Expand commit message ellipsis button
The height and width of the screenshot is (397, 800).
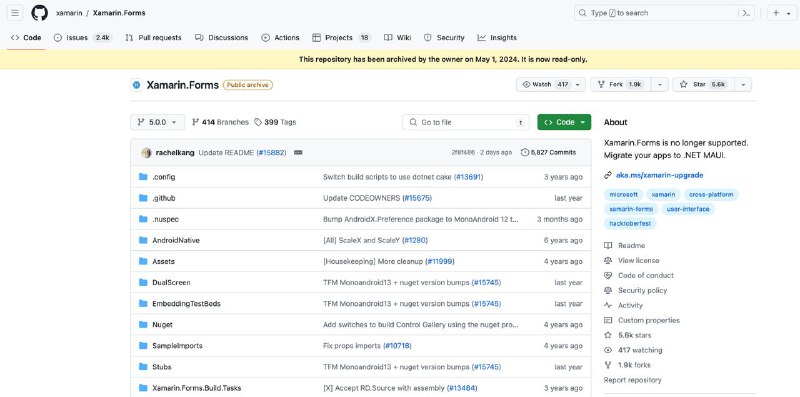(298, 153)
